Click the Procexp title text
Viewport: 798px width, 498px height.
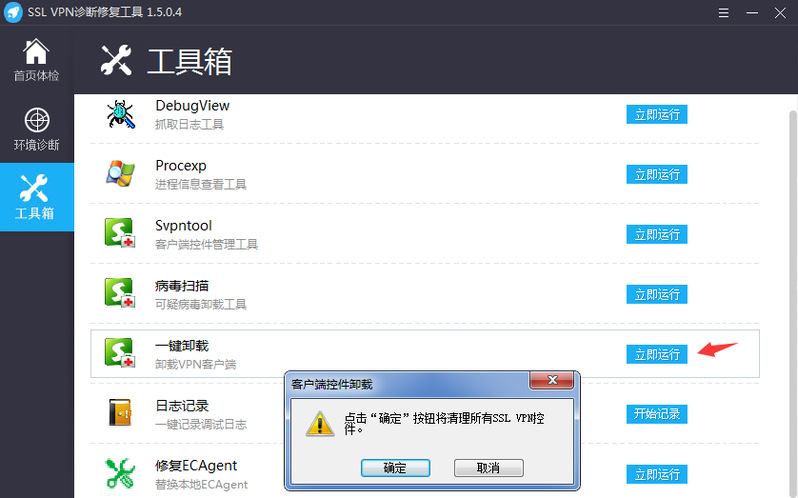point(181,166)
